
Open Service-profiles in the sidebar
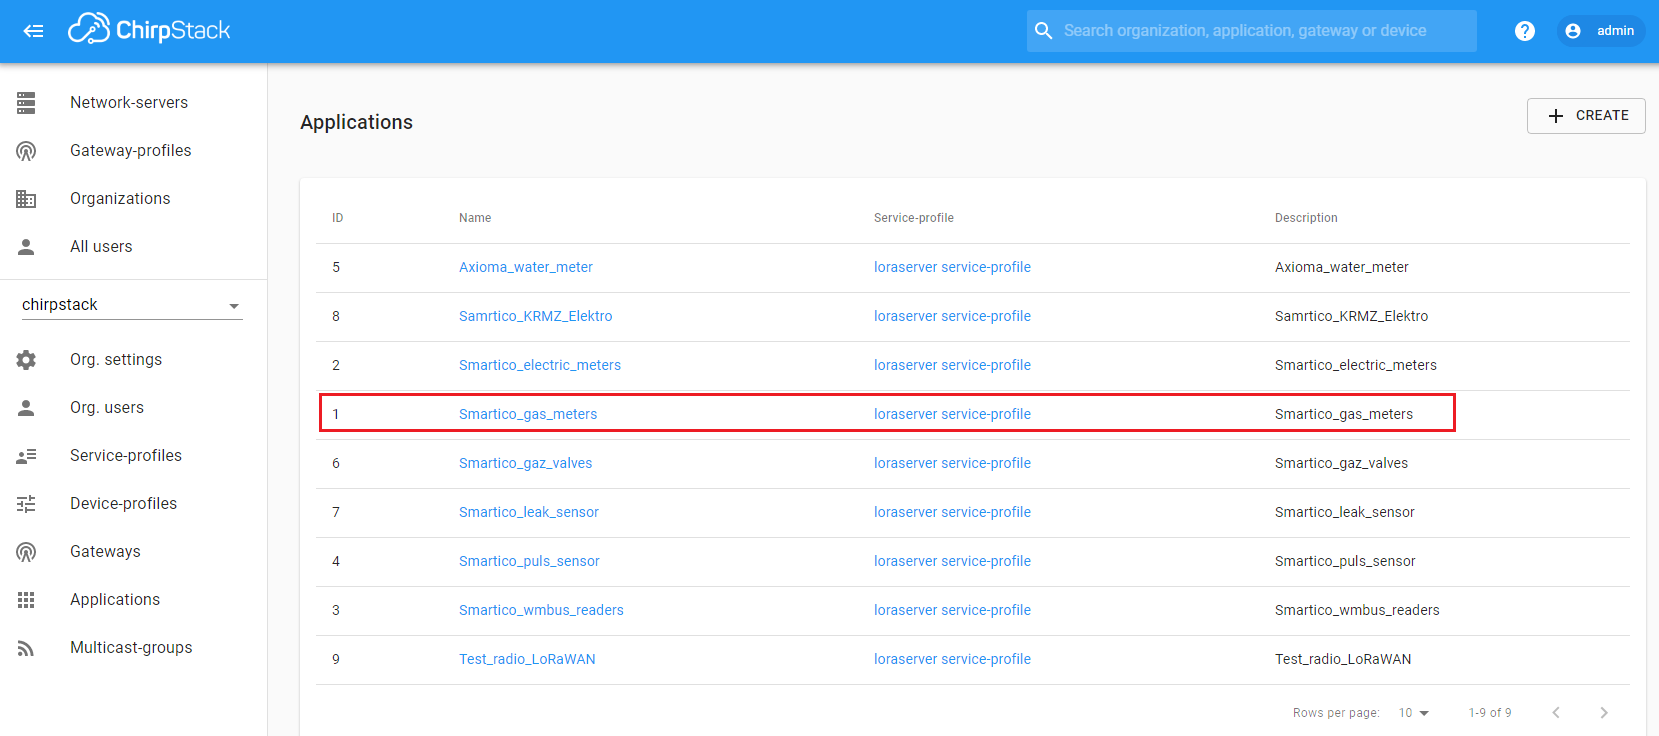point(126,456)
